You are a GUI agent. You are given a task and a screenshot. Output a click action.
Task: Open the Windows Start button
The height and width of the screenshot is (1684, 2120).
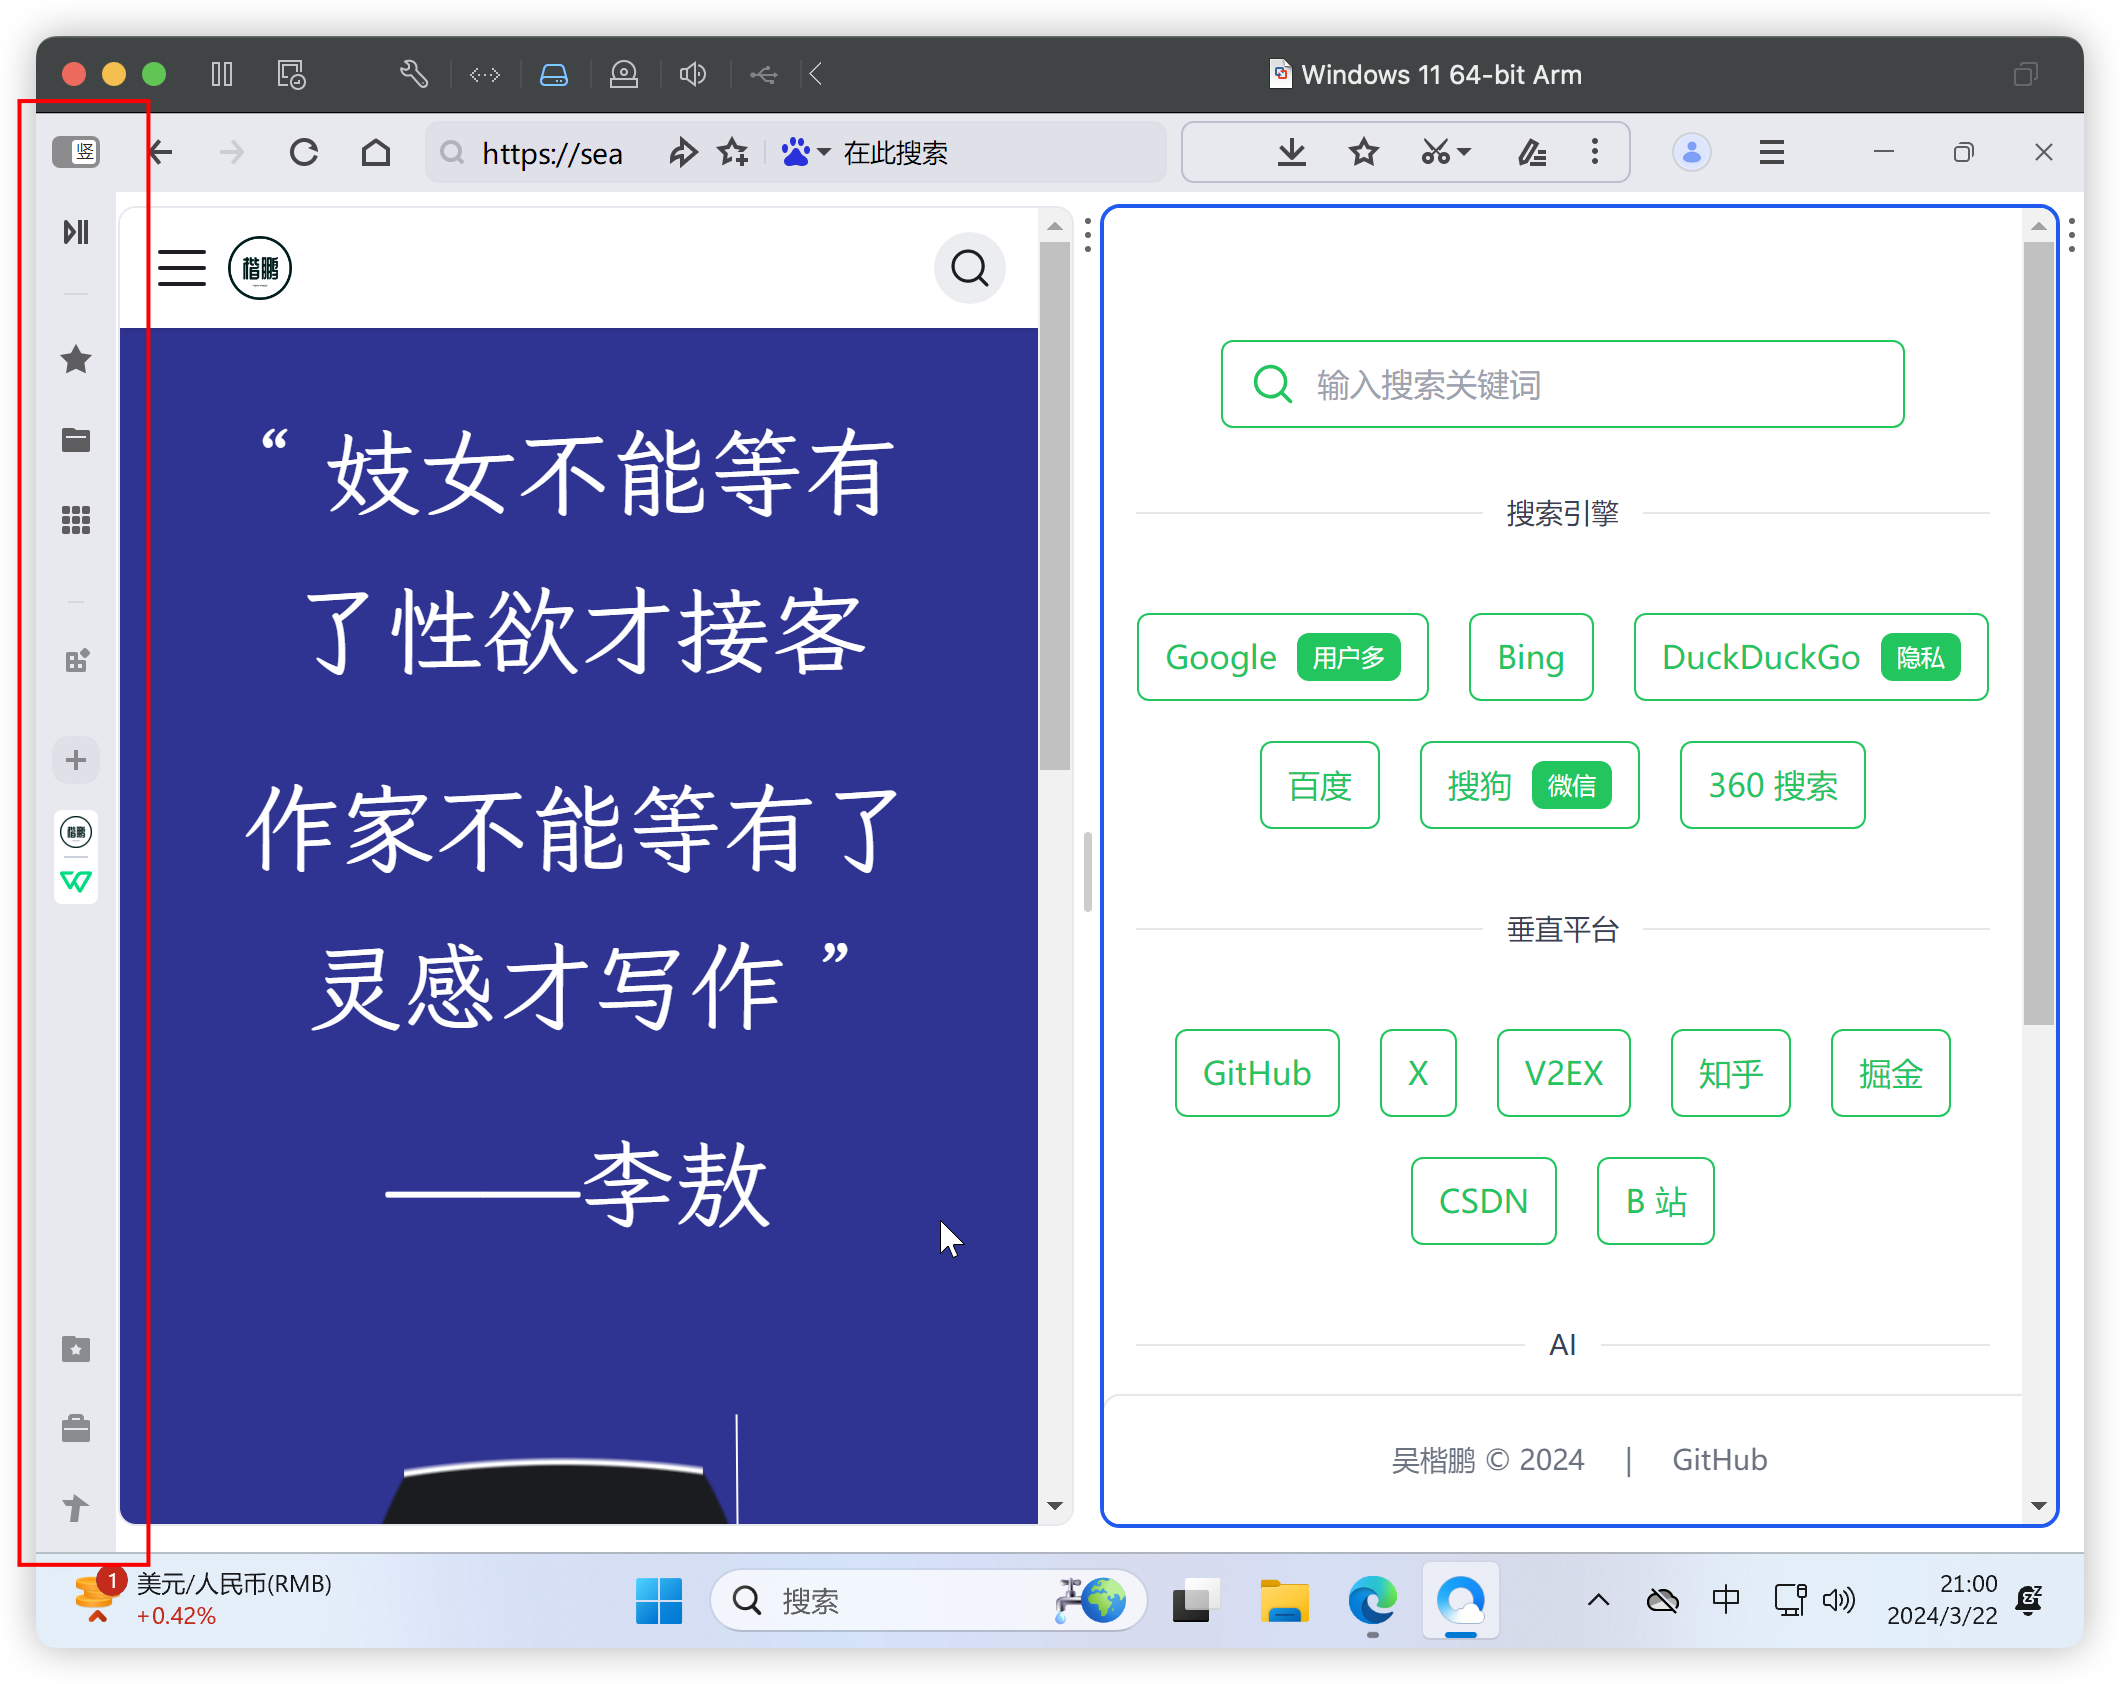coord(658,1600)
